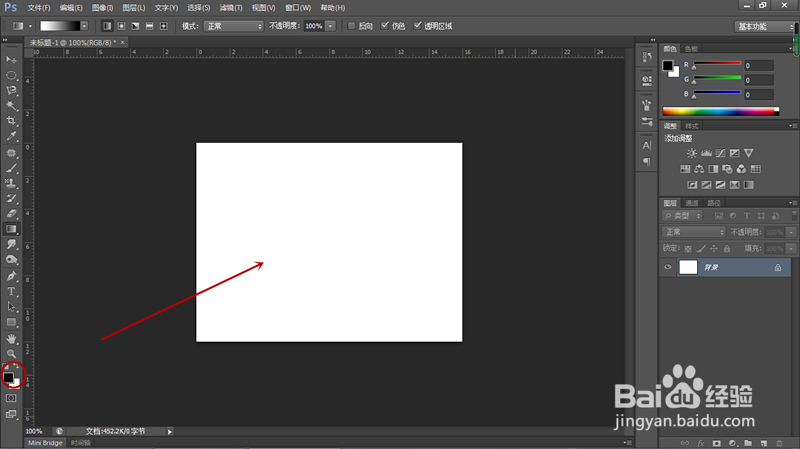The width and height of the screenshot is (800, 449).
Task: Switch to the 色板 tab
Action: pyautogui.click(x=691, y=49)
